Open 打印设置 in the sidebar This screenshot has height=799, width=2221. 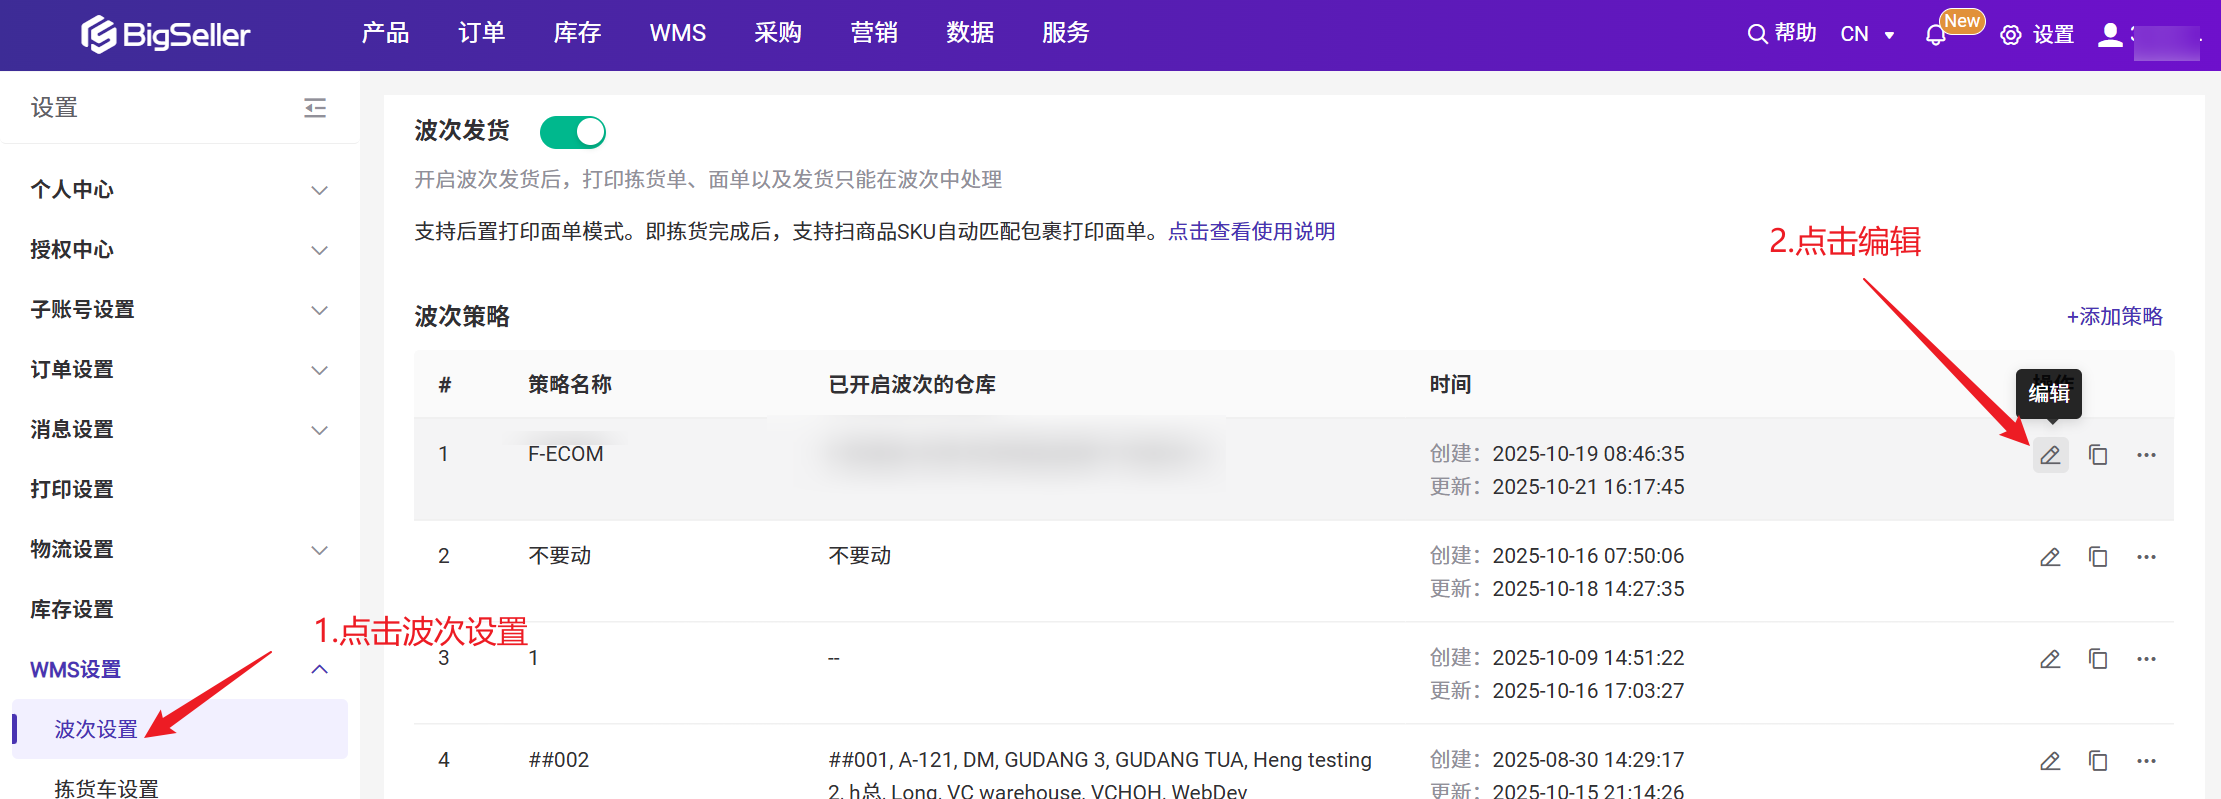pos(72,489)
